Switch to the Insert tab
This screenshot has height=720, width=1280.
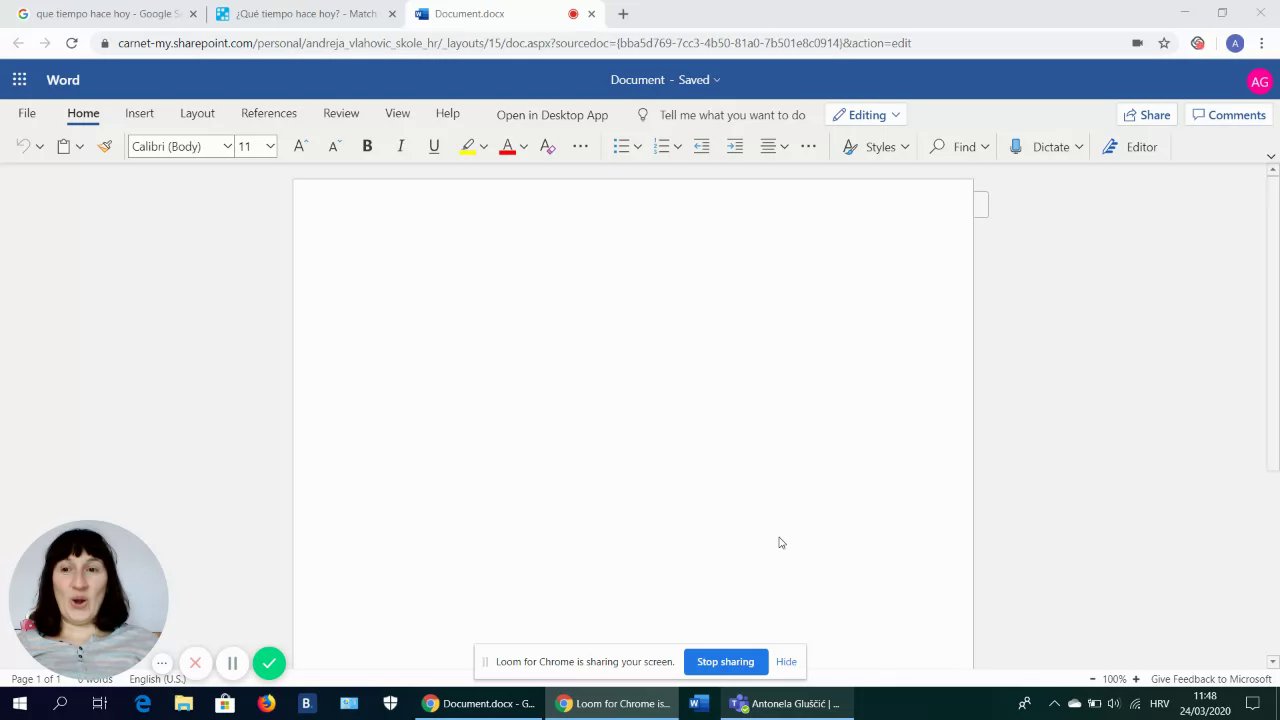coord(139,114)
